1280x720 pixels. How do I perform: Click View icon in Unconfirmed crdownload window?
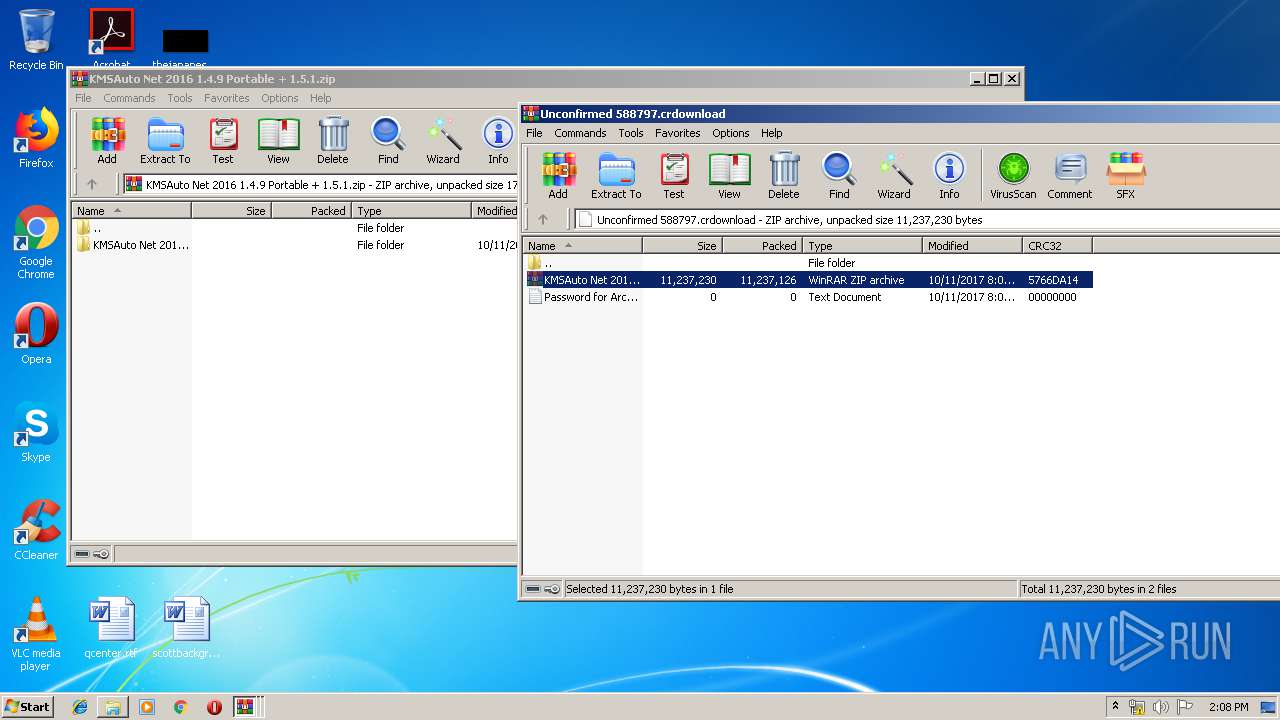point(729,176)
